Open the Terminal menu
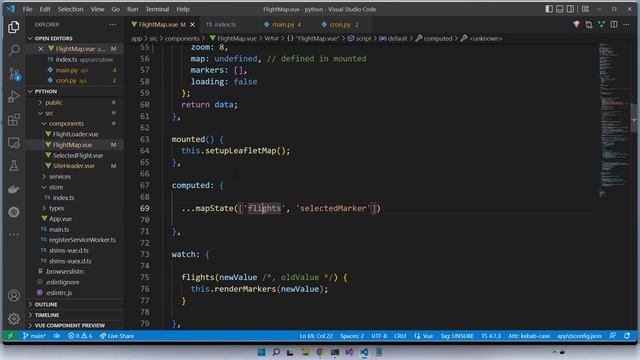The image size is (640, 360). coord(157,9)
